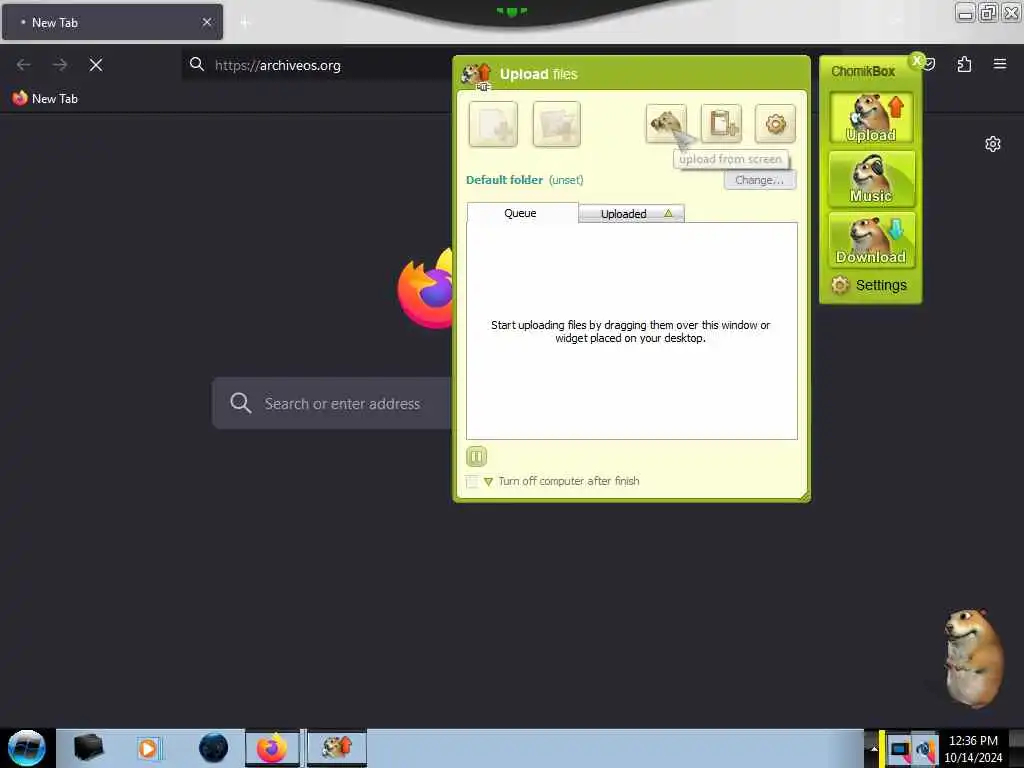
Task: Open the Firefox hamburger menu
Action: [x=1000, y=64]
